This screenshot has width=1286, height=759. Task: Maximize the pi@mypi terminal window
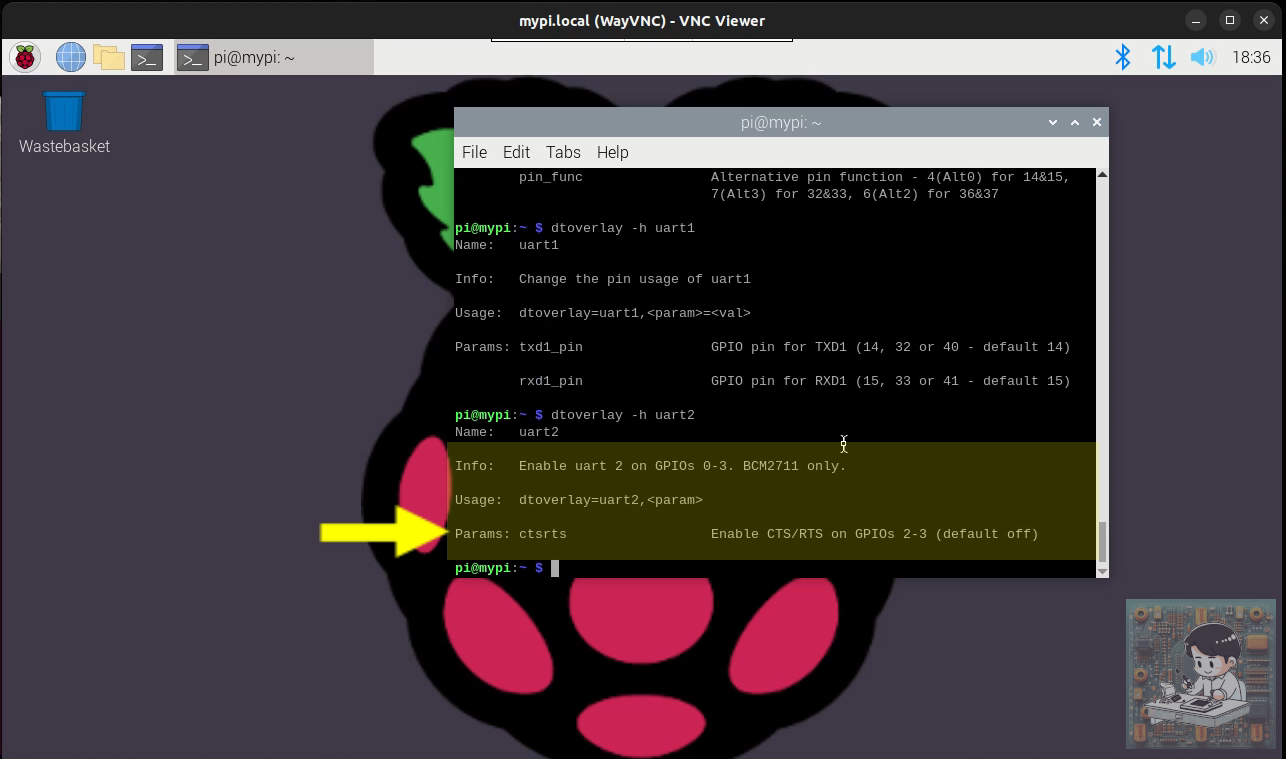tap(1075, 122)
